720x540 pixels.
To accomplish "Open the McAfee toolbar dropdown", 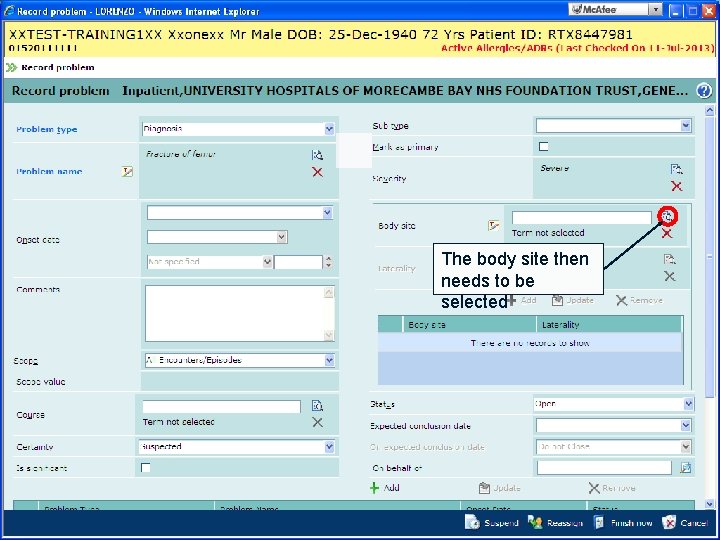I will tap(656, 9).
